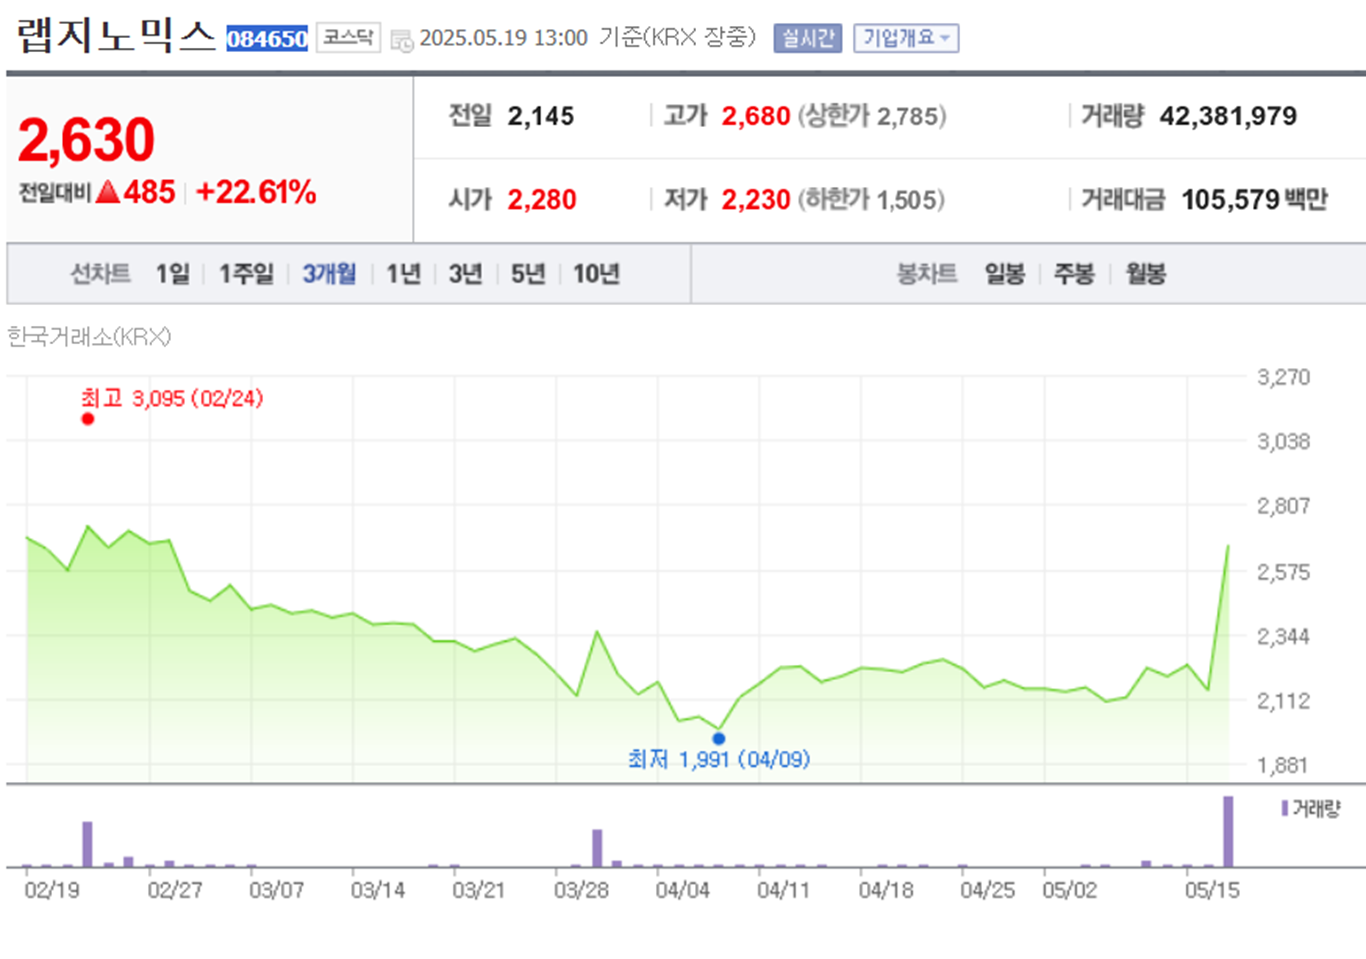Select the 1주일 line chart tab

click(246, 274)
